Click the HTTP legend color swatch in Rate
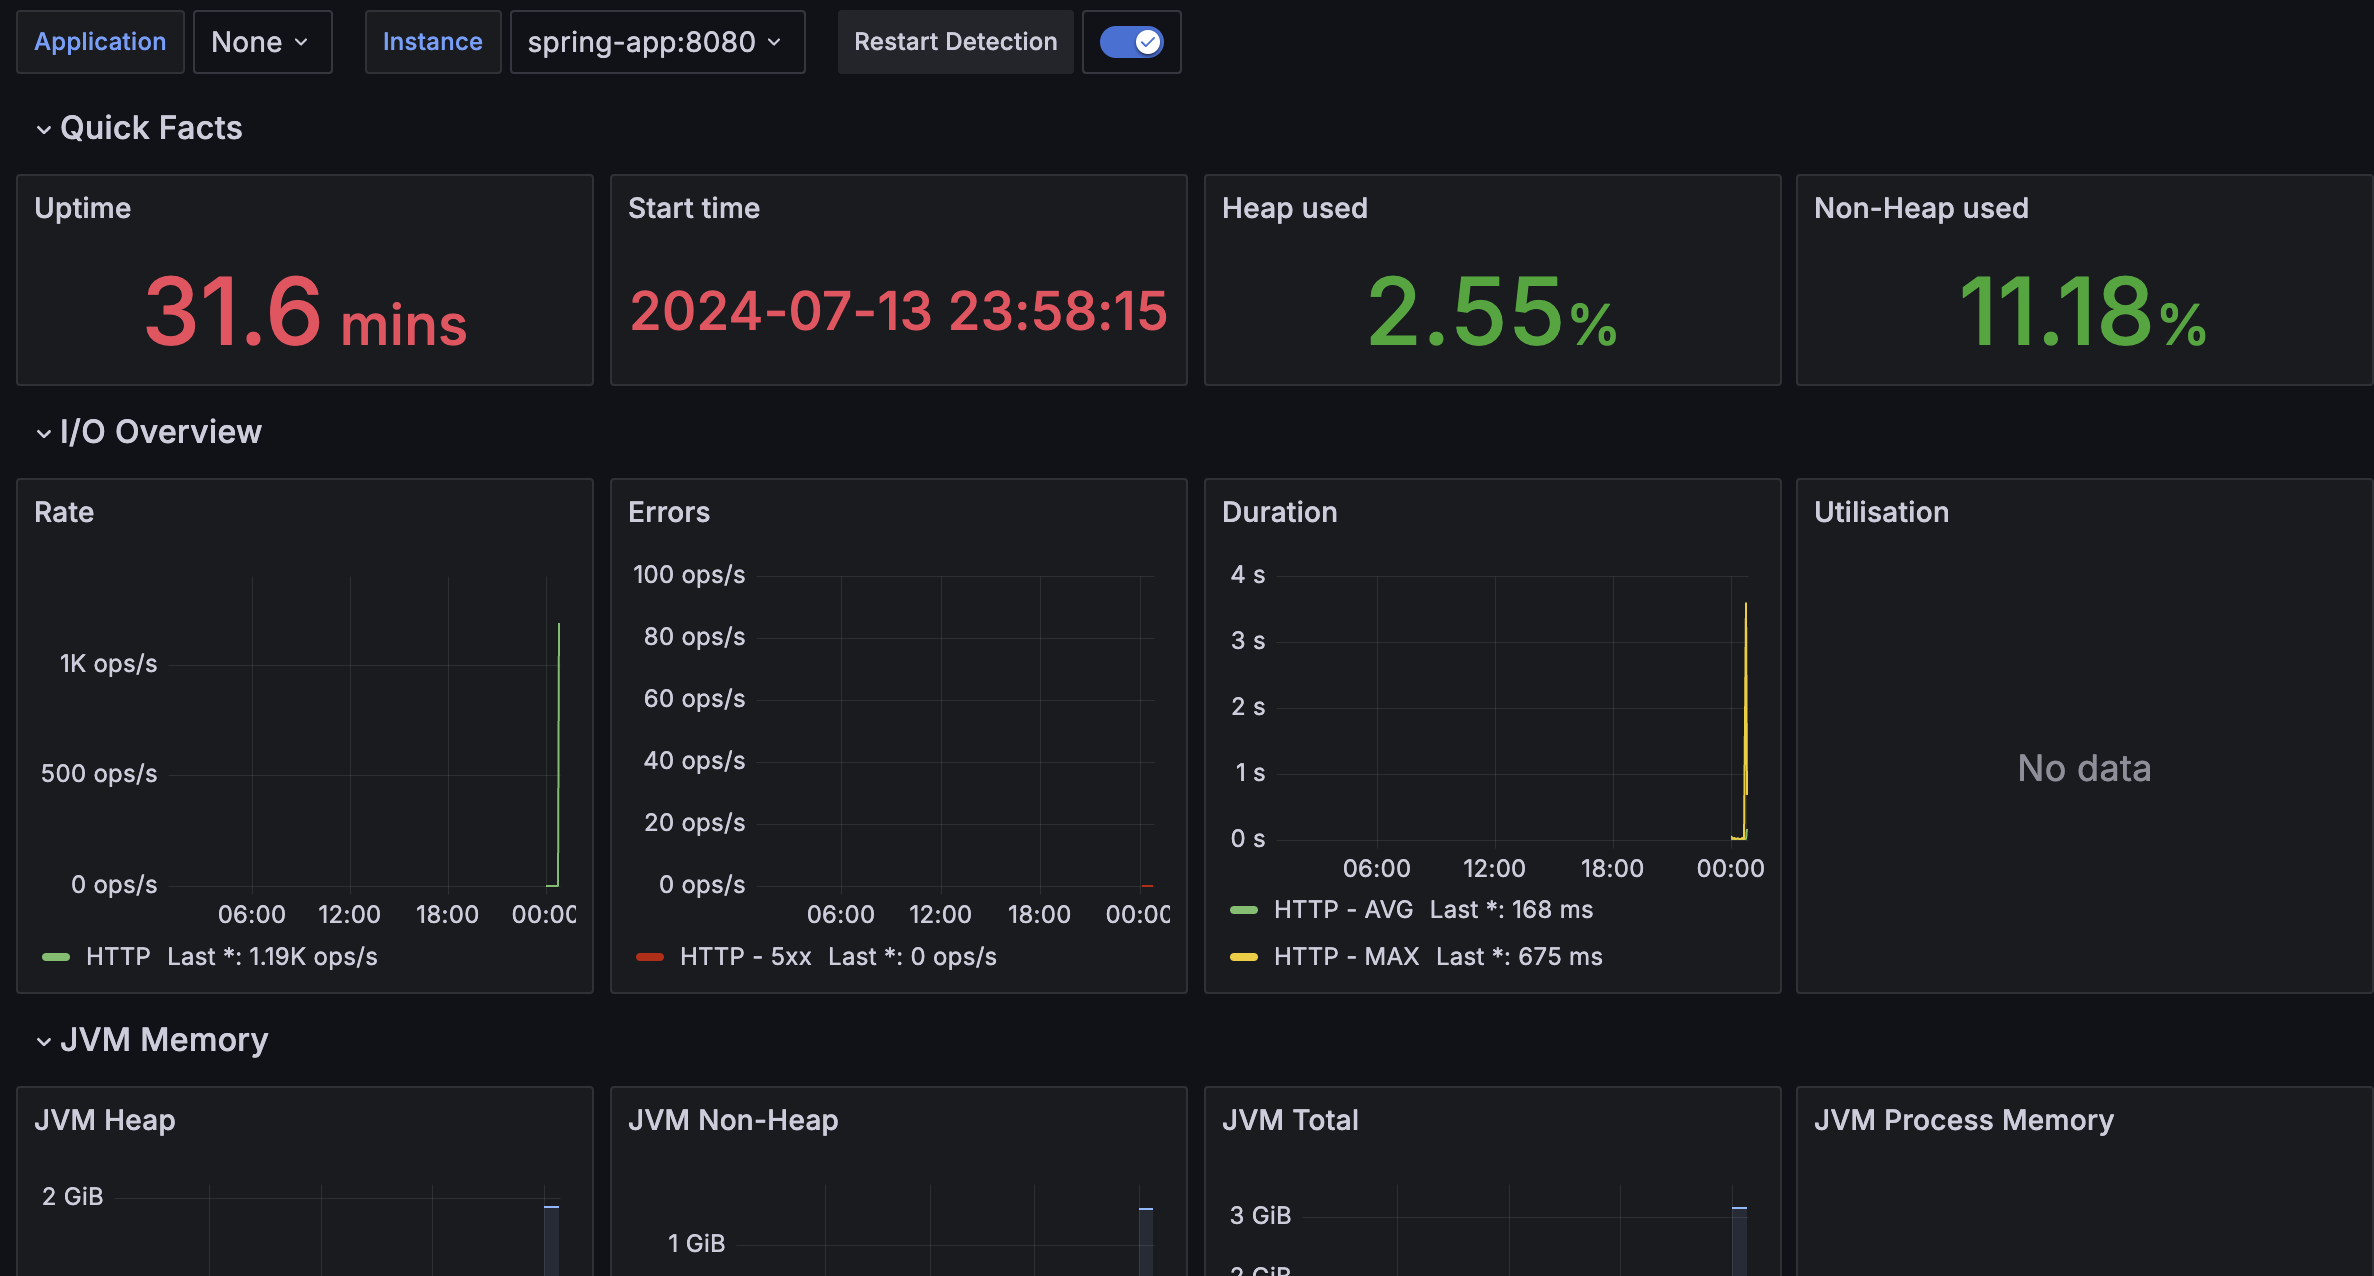Screen dimensions: 2374x1276 [56, 957]
